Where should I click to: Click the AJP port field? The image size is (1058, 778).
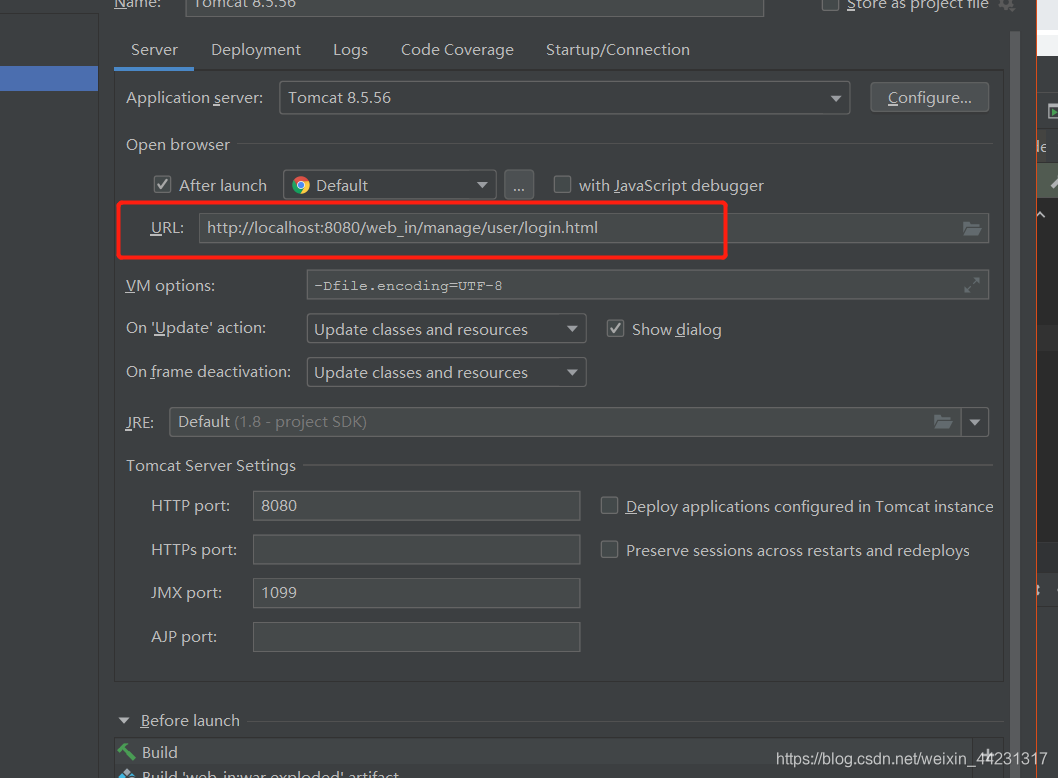click(416, 637)
